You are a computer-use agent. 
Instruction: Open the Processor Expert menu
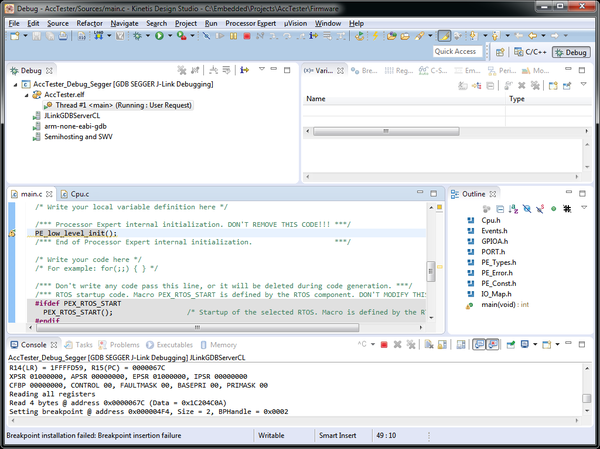pos(252,21)
